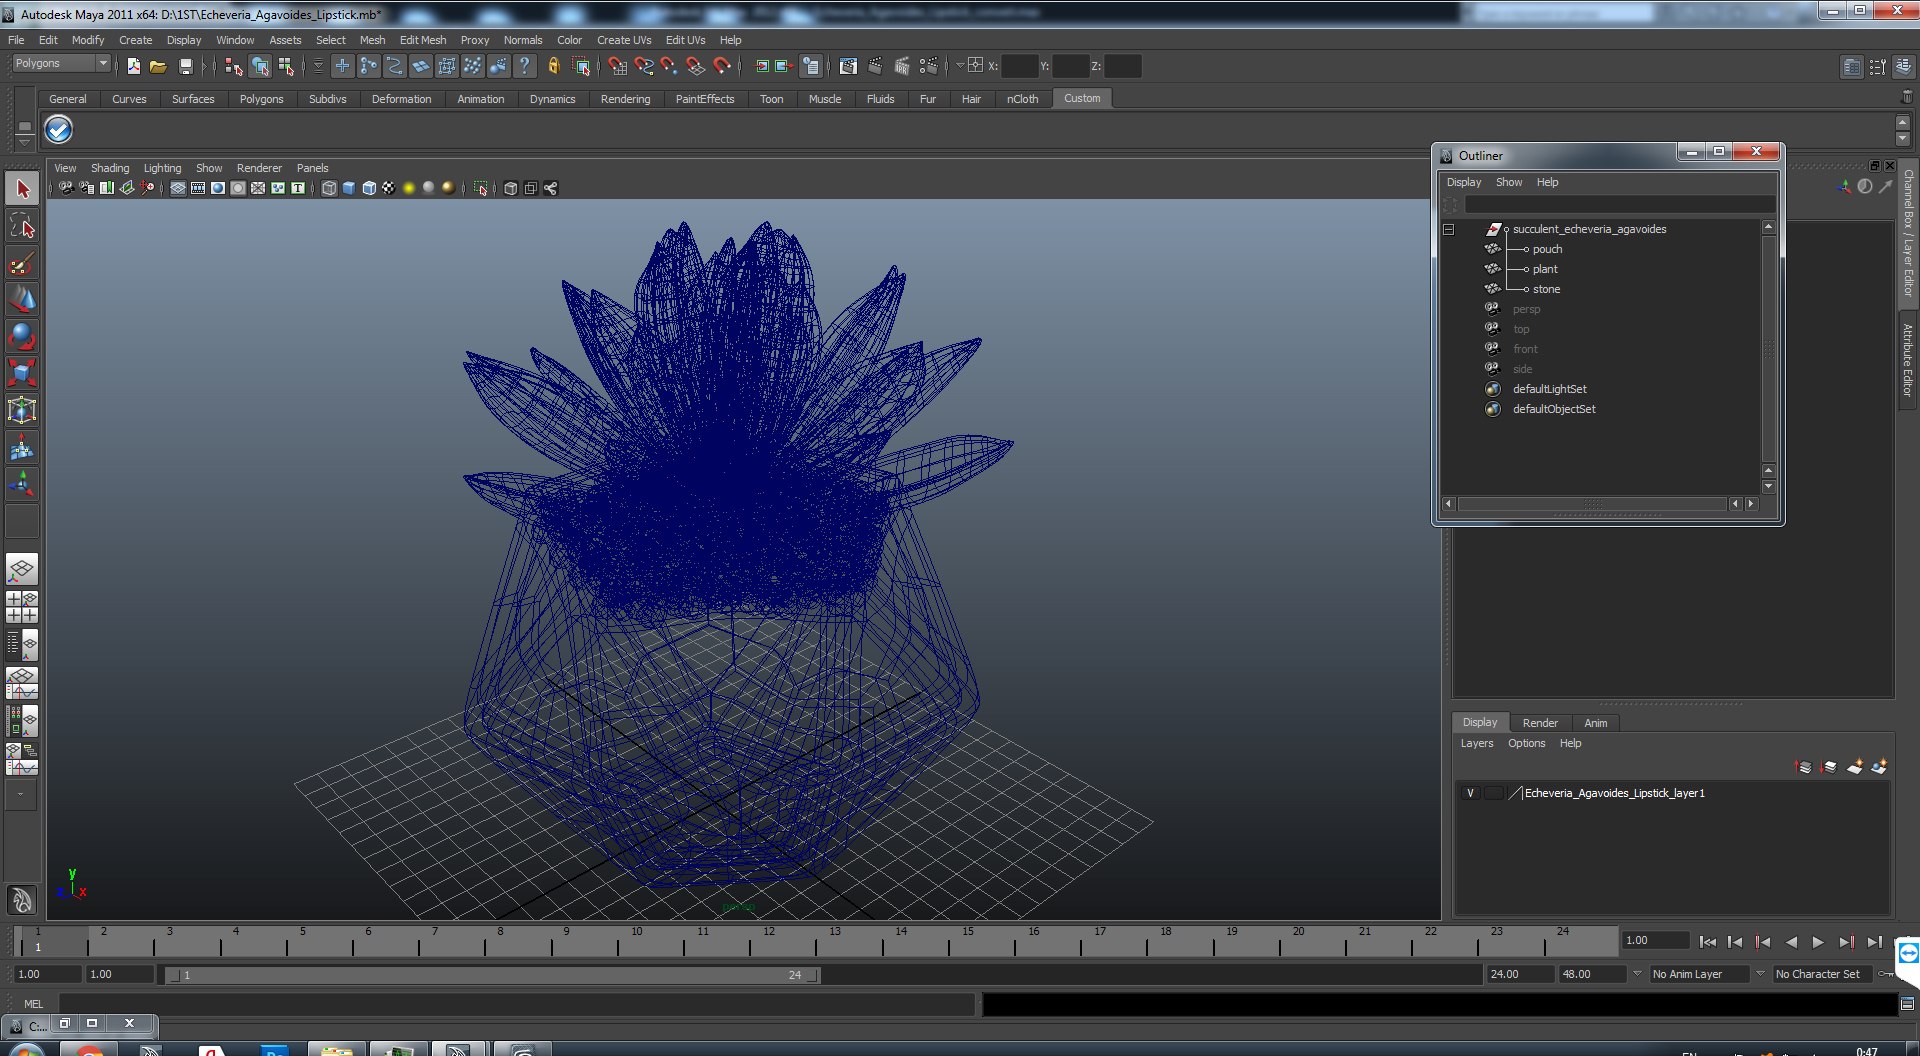Toggle snap to curves
1920x1056 pixels.
pyautogui.click(x=644, y=66)
